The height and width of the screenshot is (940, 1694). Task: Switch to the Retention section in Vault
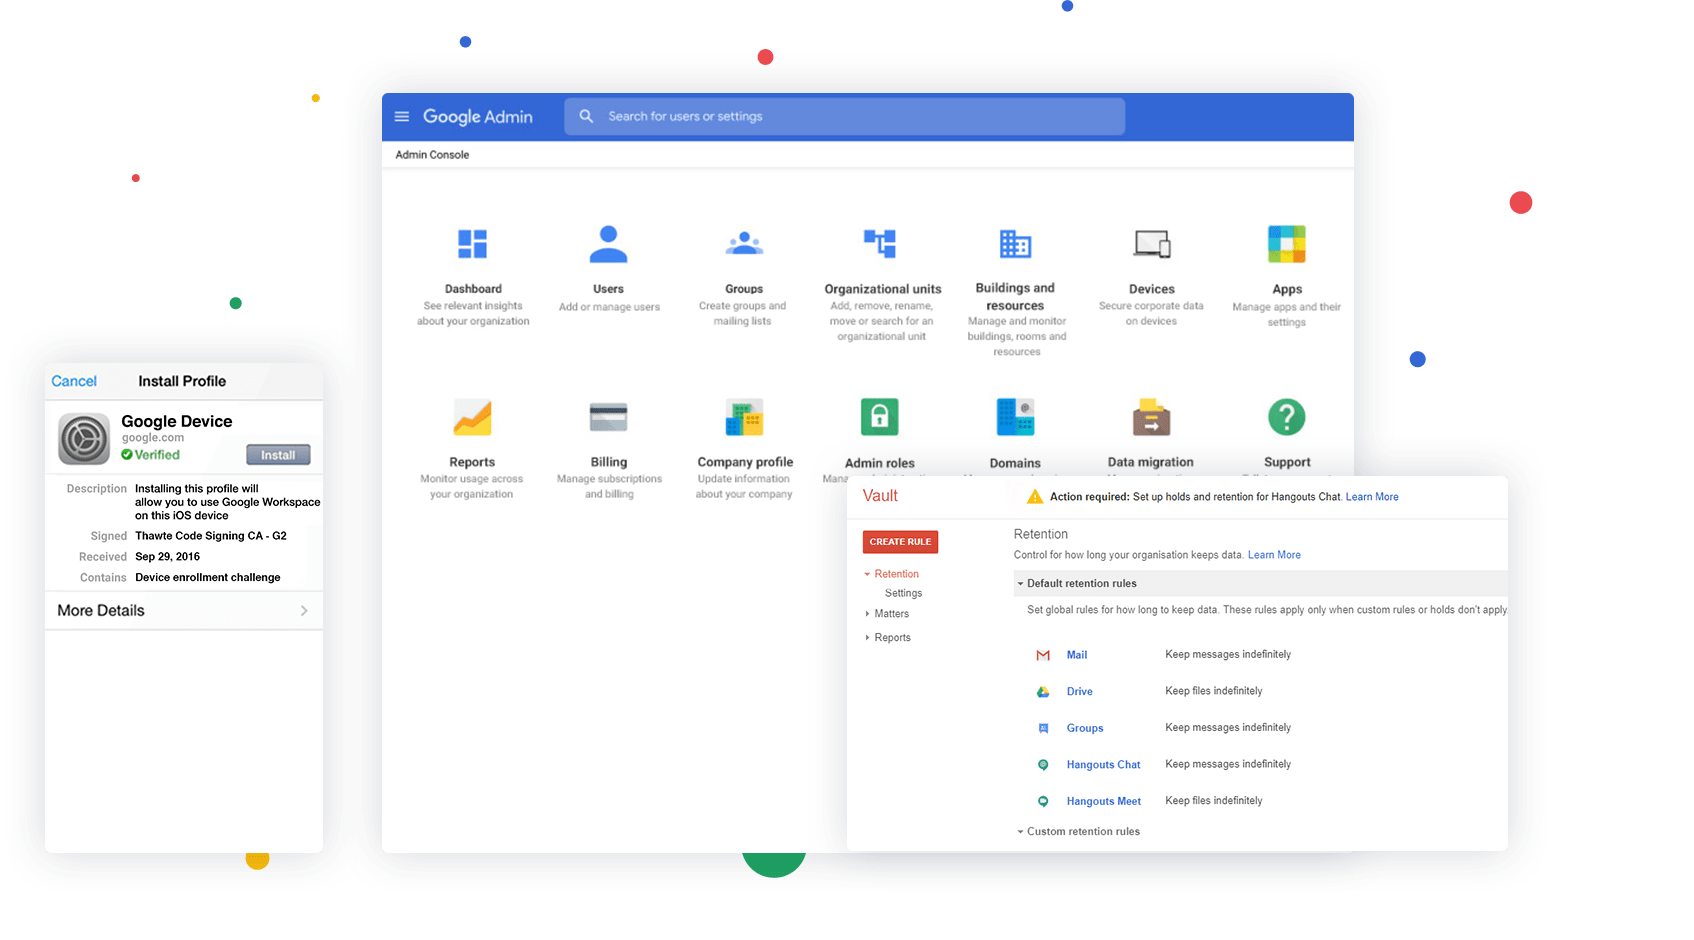point(895,573)
